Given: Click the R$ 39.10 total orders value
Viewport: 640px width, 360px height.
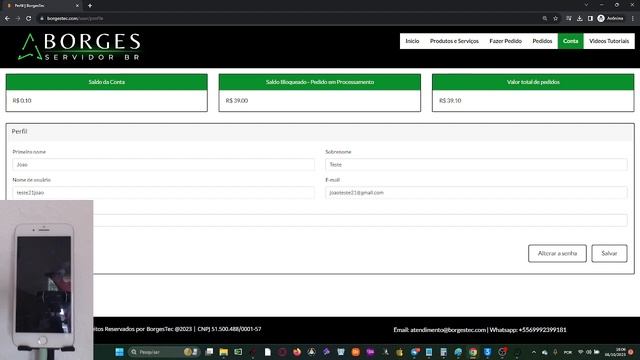Looking at the screenshot, I should click(450, 100).
